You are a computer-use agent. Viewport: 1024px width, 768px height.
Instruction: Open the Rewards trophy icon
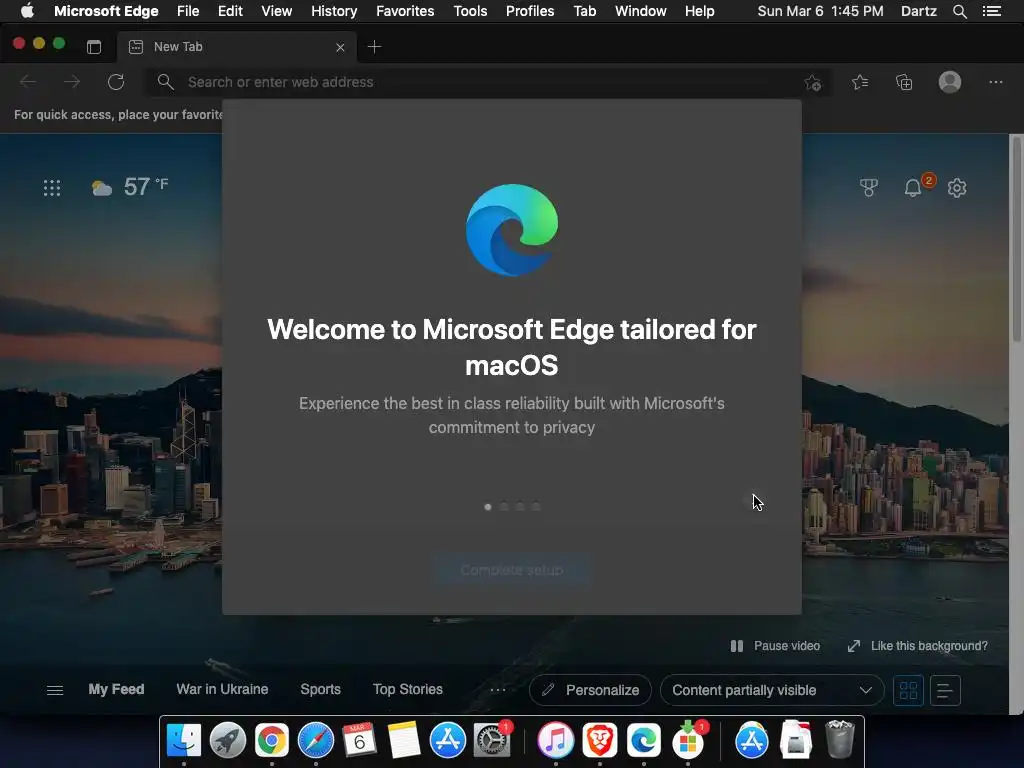pyautogui.click(x=869, y=188)
